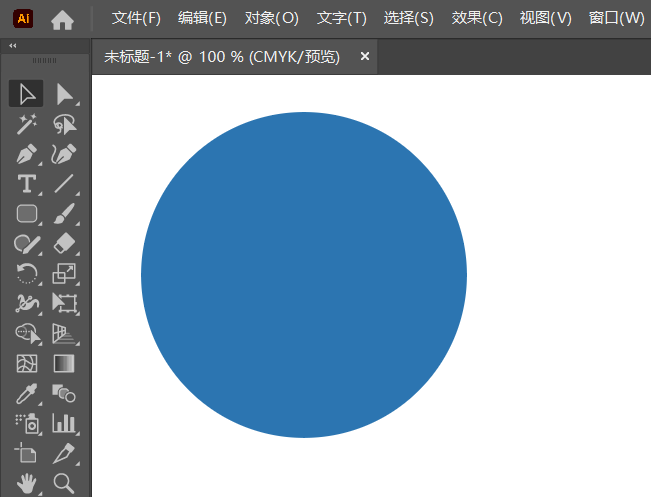Choose the Lasso tool
This screenshot has height=497, width=651.
coord(64,124)
